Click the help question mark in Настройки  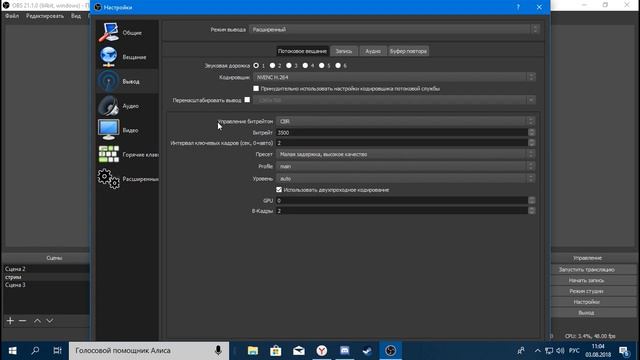point(518,7)
